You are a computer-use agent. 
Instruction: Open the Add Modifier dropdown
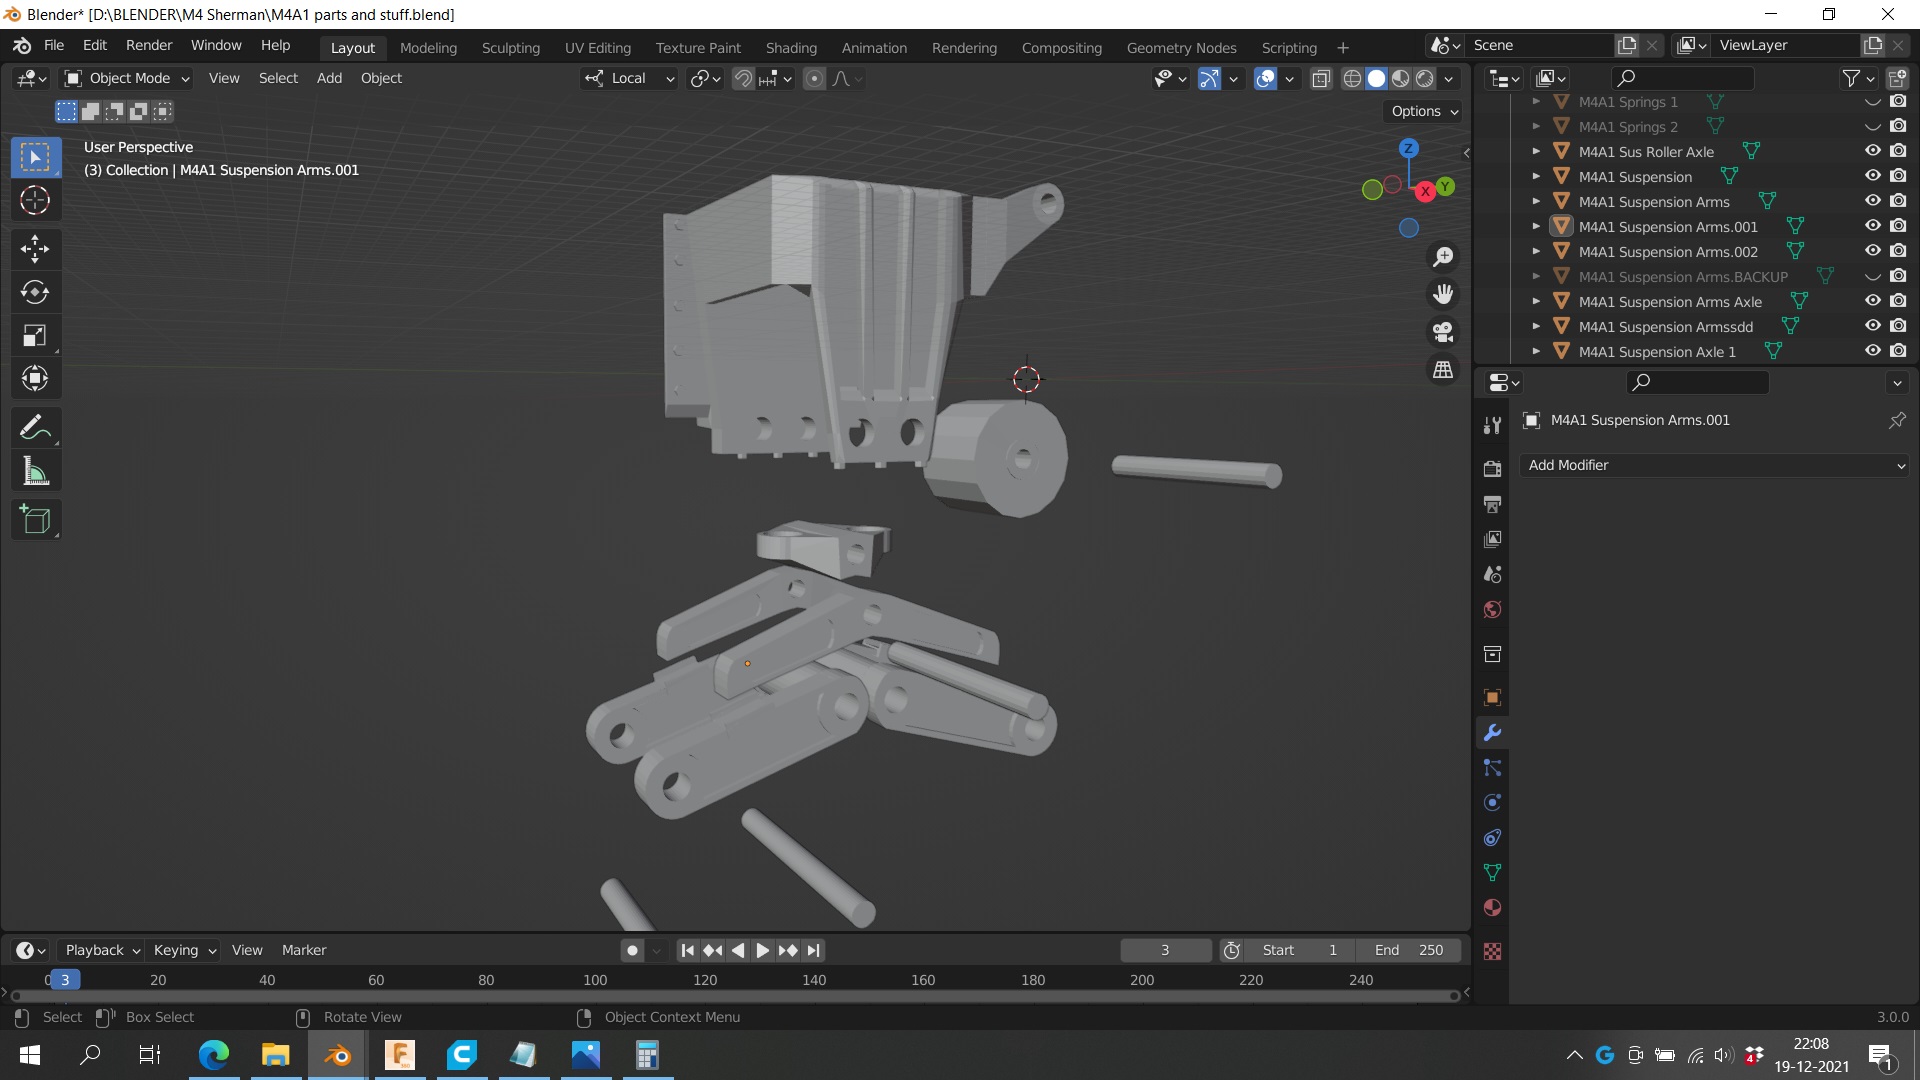click(1714, 465)
